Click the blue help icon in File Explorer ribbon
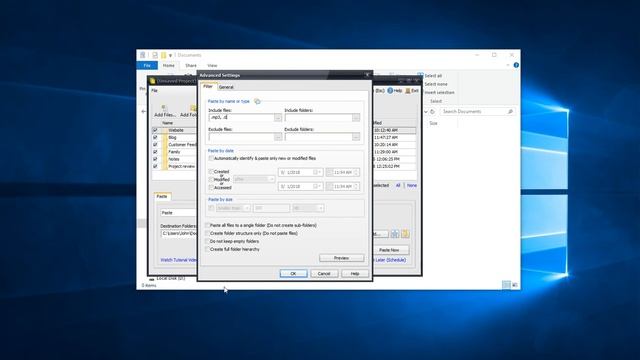The width and height of the screenshot is (640, 360). [516, 65]
